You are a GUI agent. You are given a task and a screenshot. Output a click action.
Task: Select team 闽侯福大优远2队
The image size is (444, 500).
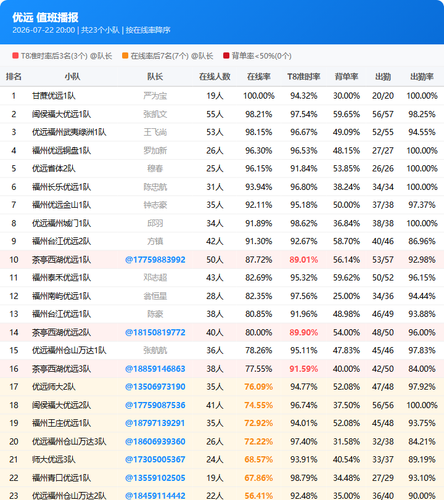click(x=61, y=405)
